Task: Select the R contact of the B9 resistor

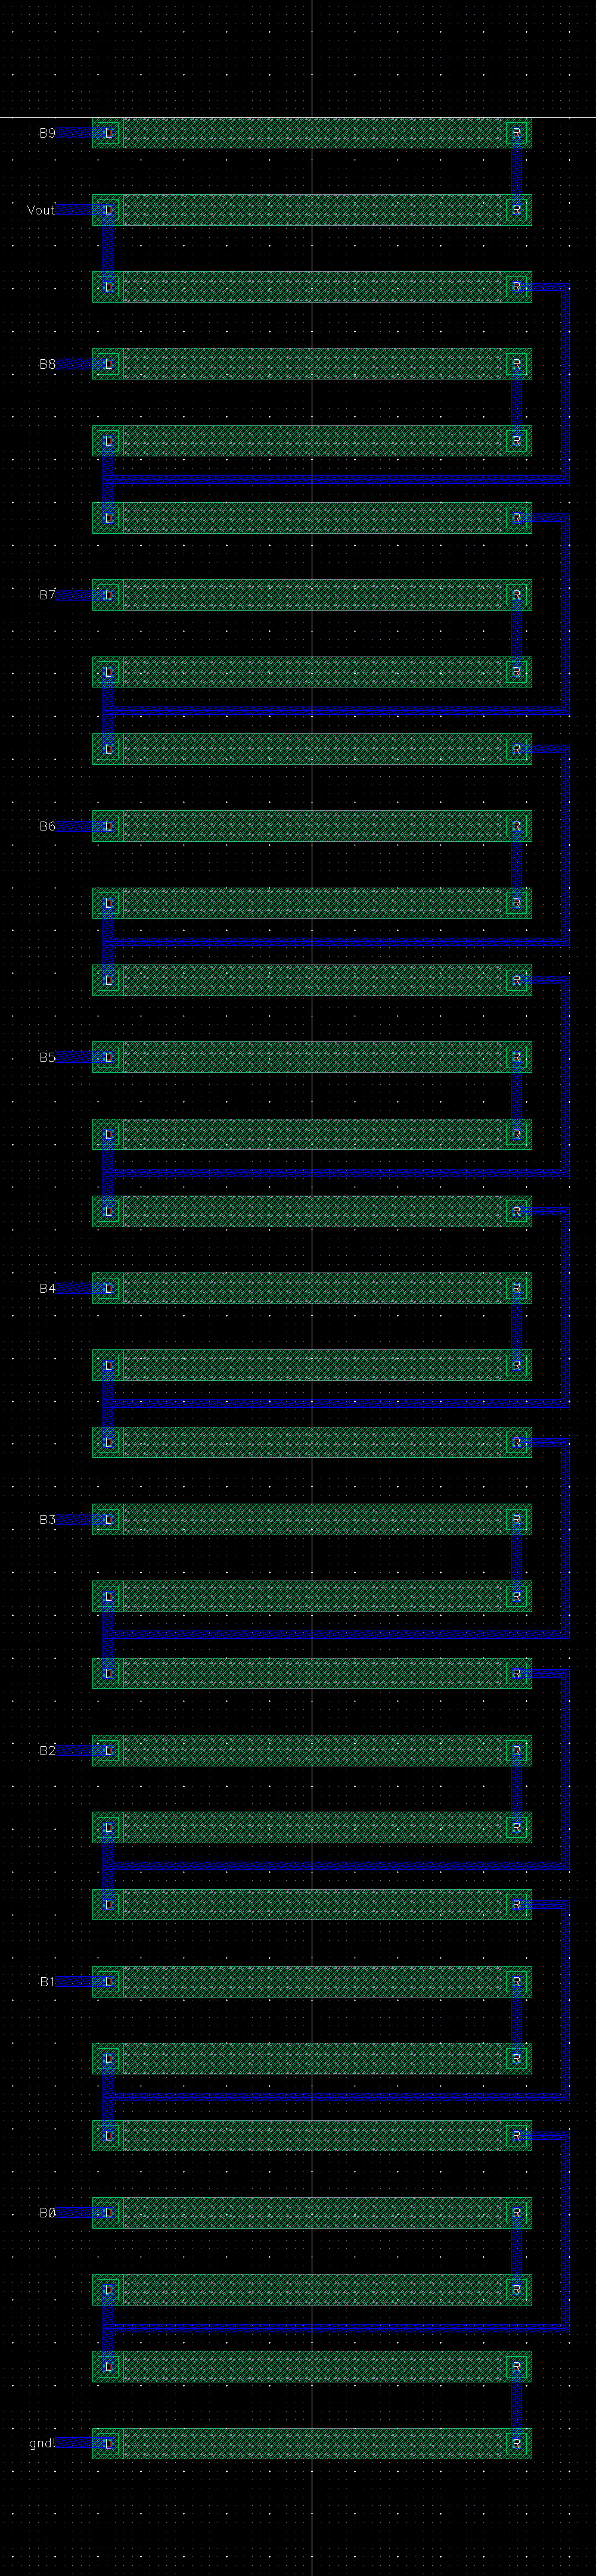Action: (x=516, y=133)
